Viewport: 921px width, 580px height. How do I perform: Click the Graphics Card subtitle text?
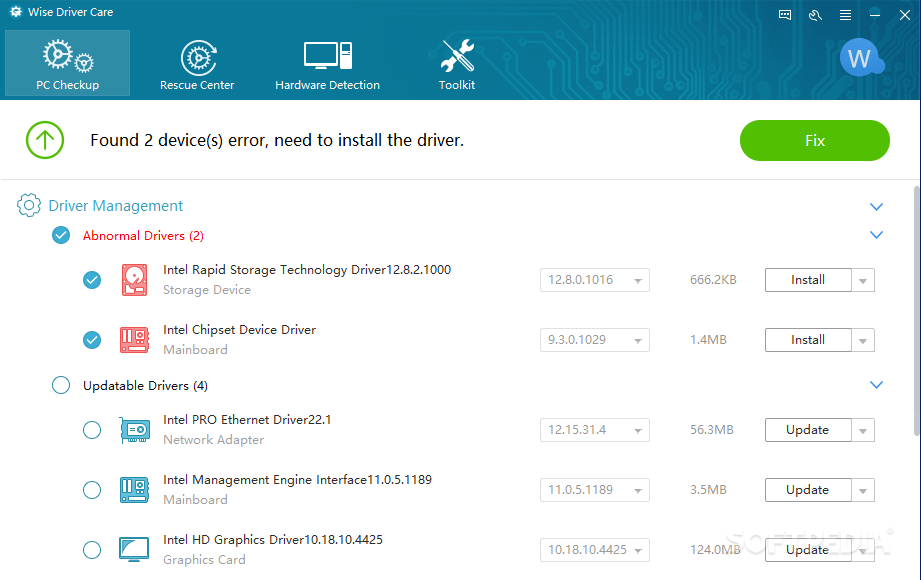204,559
